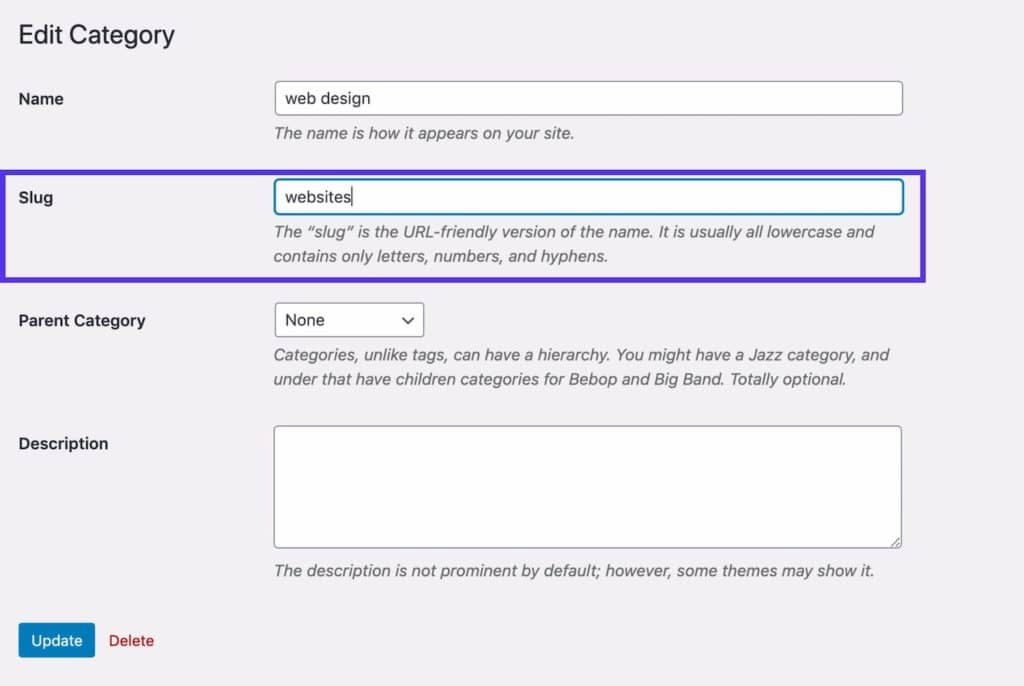
Task: Click the Slug label text
Action: (x=35, y=197)
